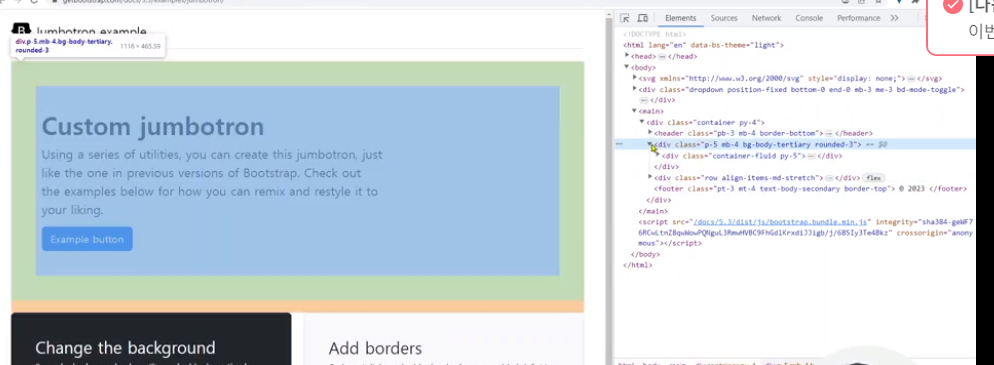Open the bootstrap.bundle.min.js script link
Screen dimensions: 994x365
point(781,222)
